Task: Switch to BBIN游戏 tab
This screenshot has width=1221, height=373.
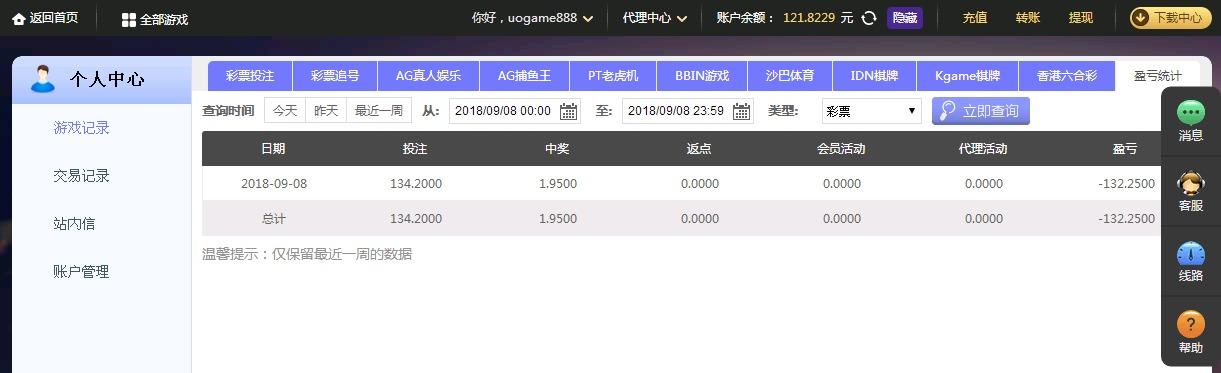Action: [x=702, y=76]
